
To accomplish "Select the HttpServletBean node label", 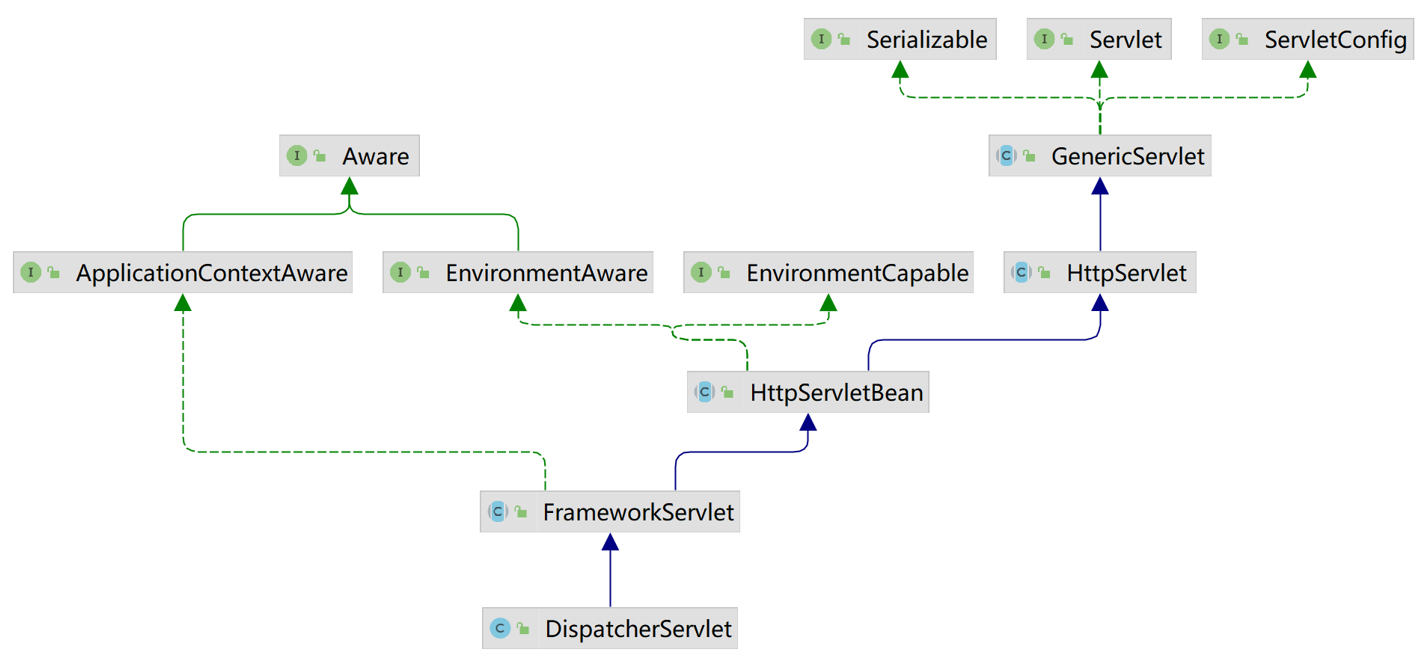I will pos(836,392).
